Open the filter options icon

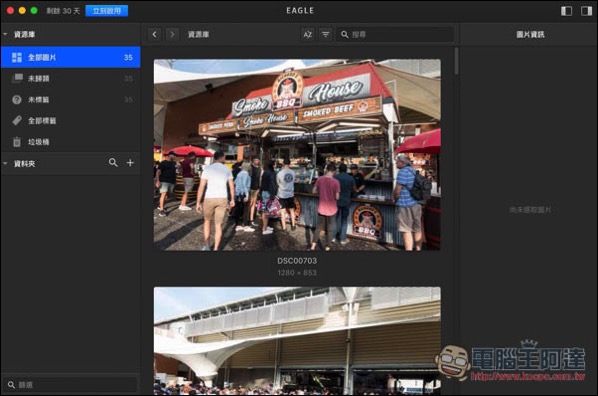(326, 34)
